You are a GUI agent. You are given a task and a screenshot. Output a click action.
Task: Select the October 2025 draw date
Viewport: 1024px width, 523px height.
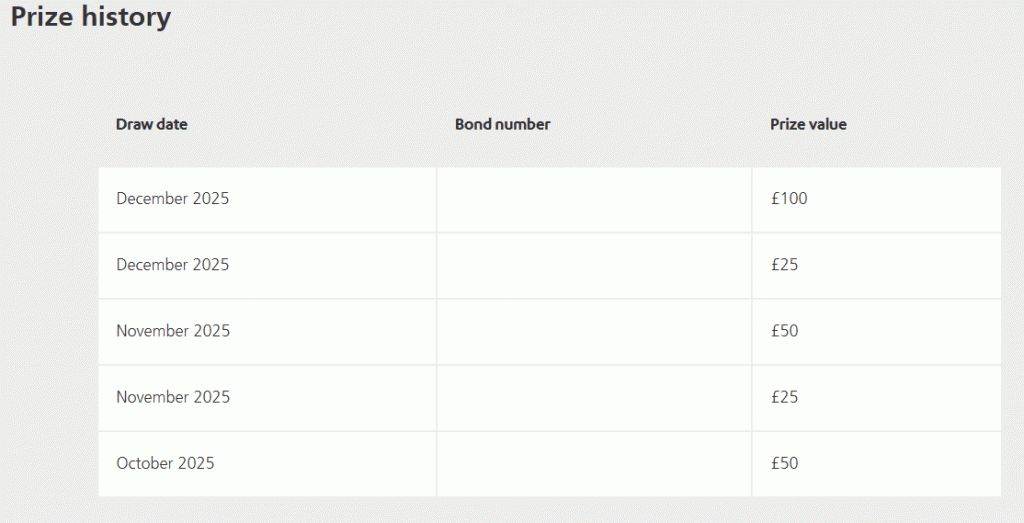pyautogui.click(x=165, y=463)
